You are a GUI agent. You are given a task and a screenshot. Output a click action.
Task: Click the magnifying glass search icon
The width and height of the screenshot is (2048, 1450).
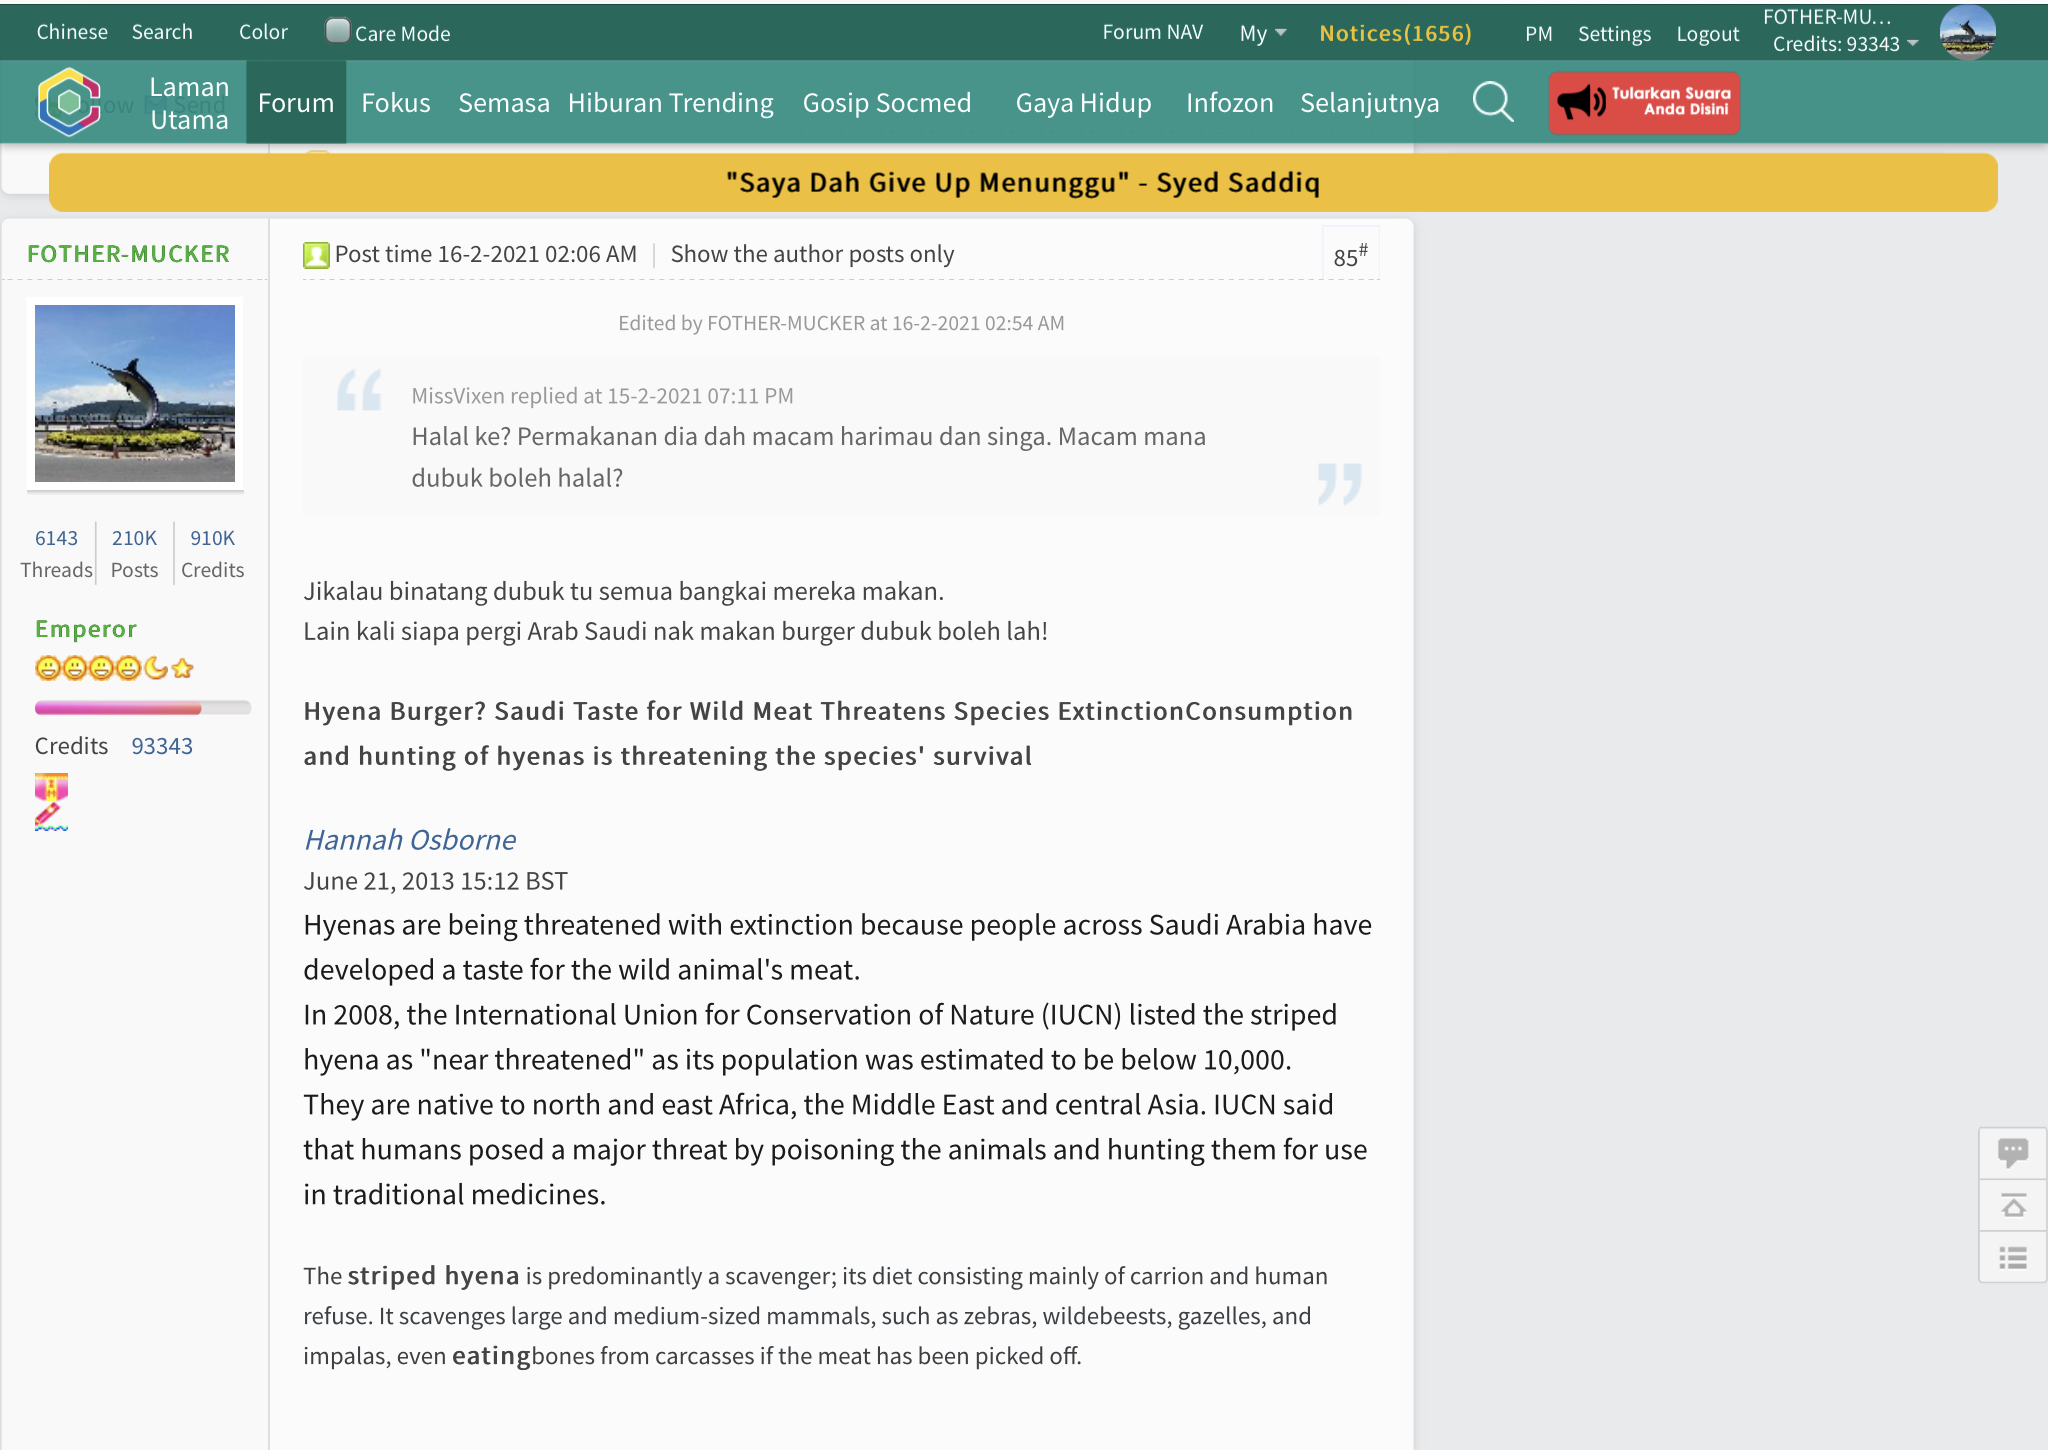(x=1493, y=102)
